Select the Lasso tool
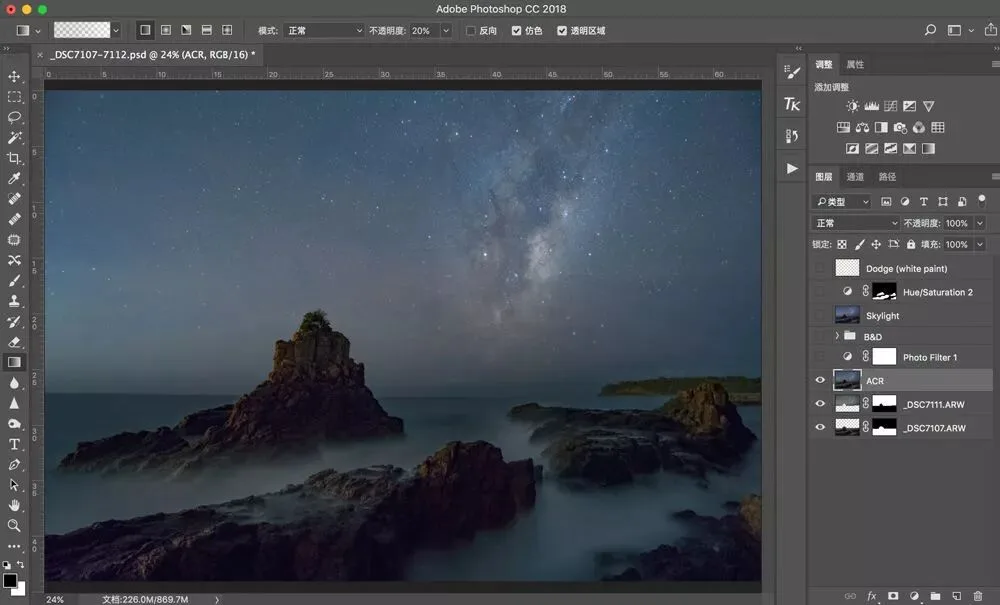 coord(14,117)
